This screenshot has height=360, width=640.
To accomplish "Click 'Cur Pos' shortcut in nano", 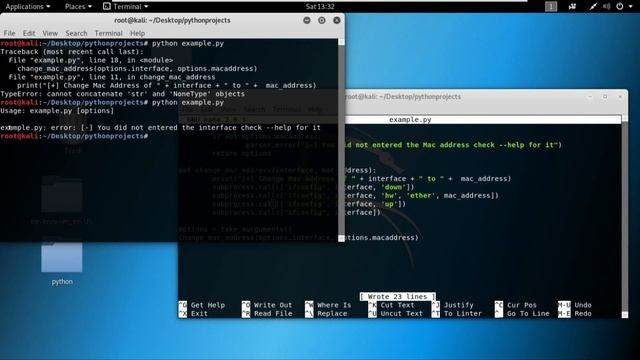I will [x=516, y=305].
